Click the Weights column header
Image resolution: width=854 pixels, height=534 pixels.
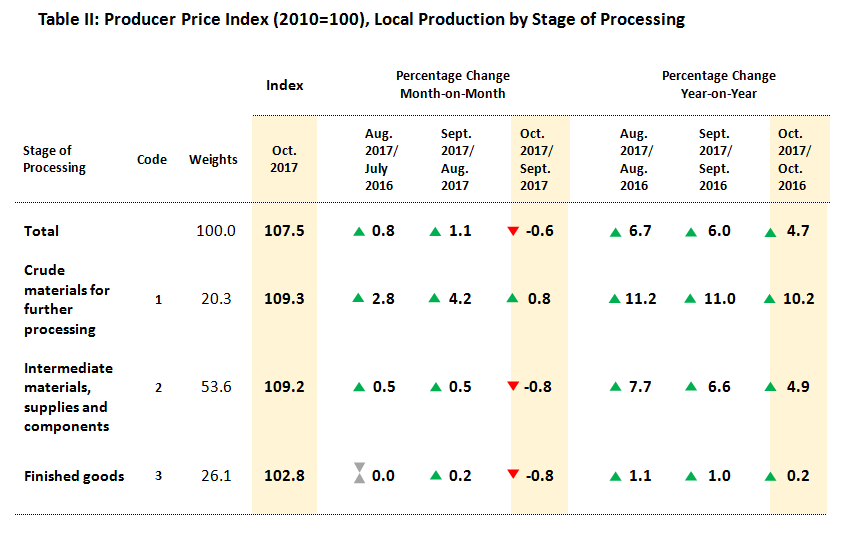(213, 160)
